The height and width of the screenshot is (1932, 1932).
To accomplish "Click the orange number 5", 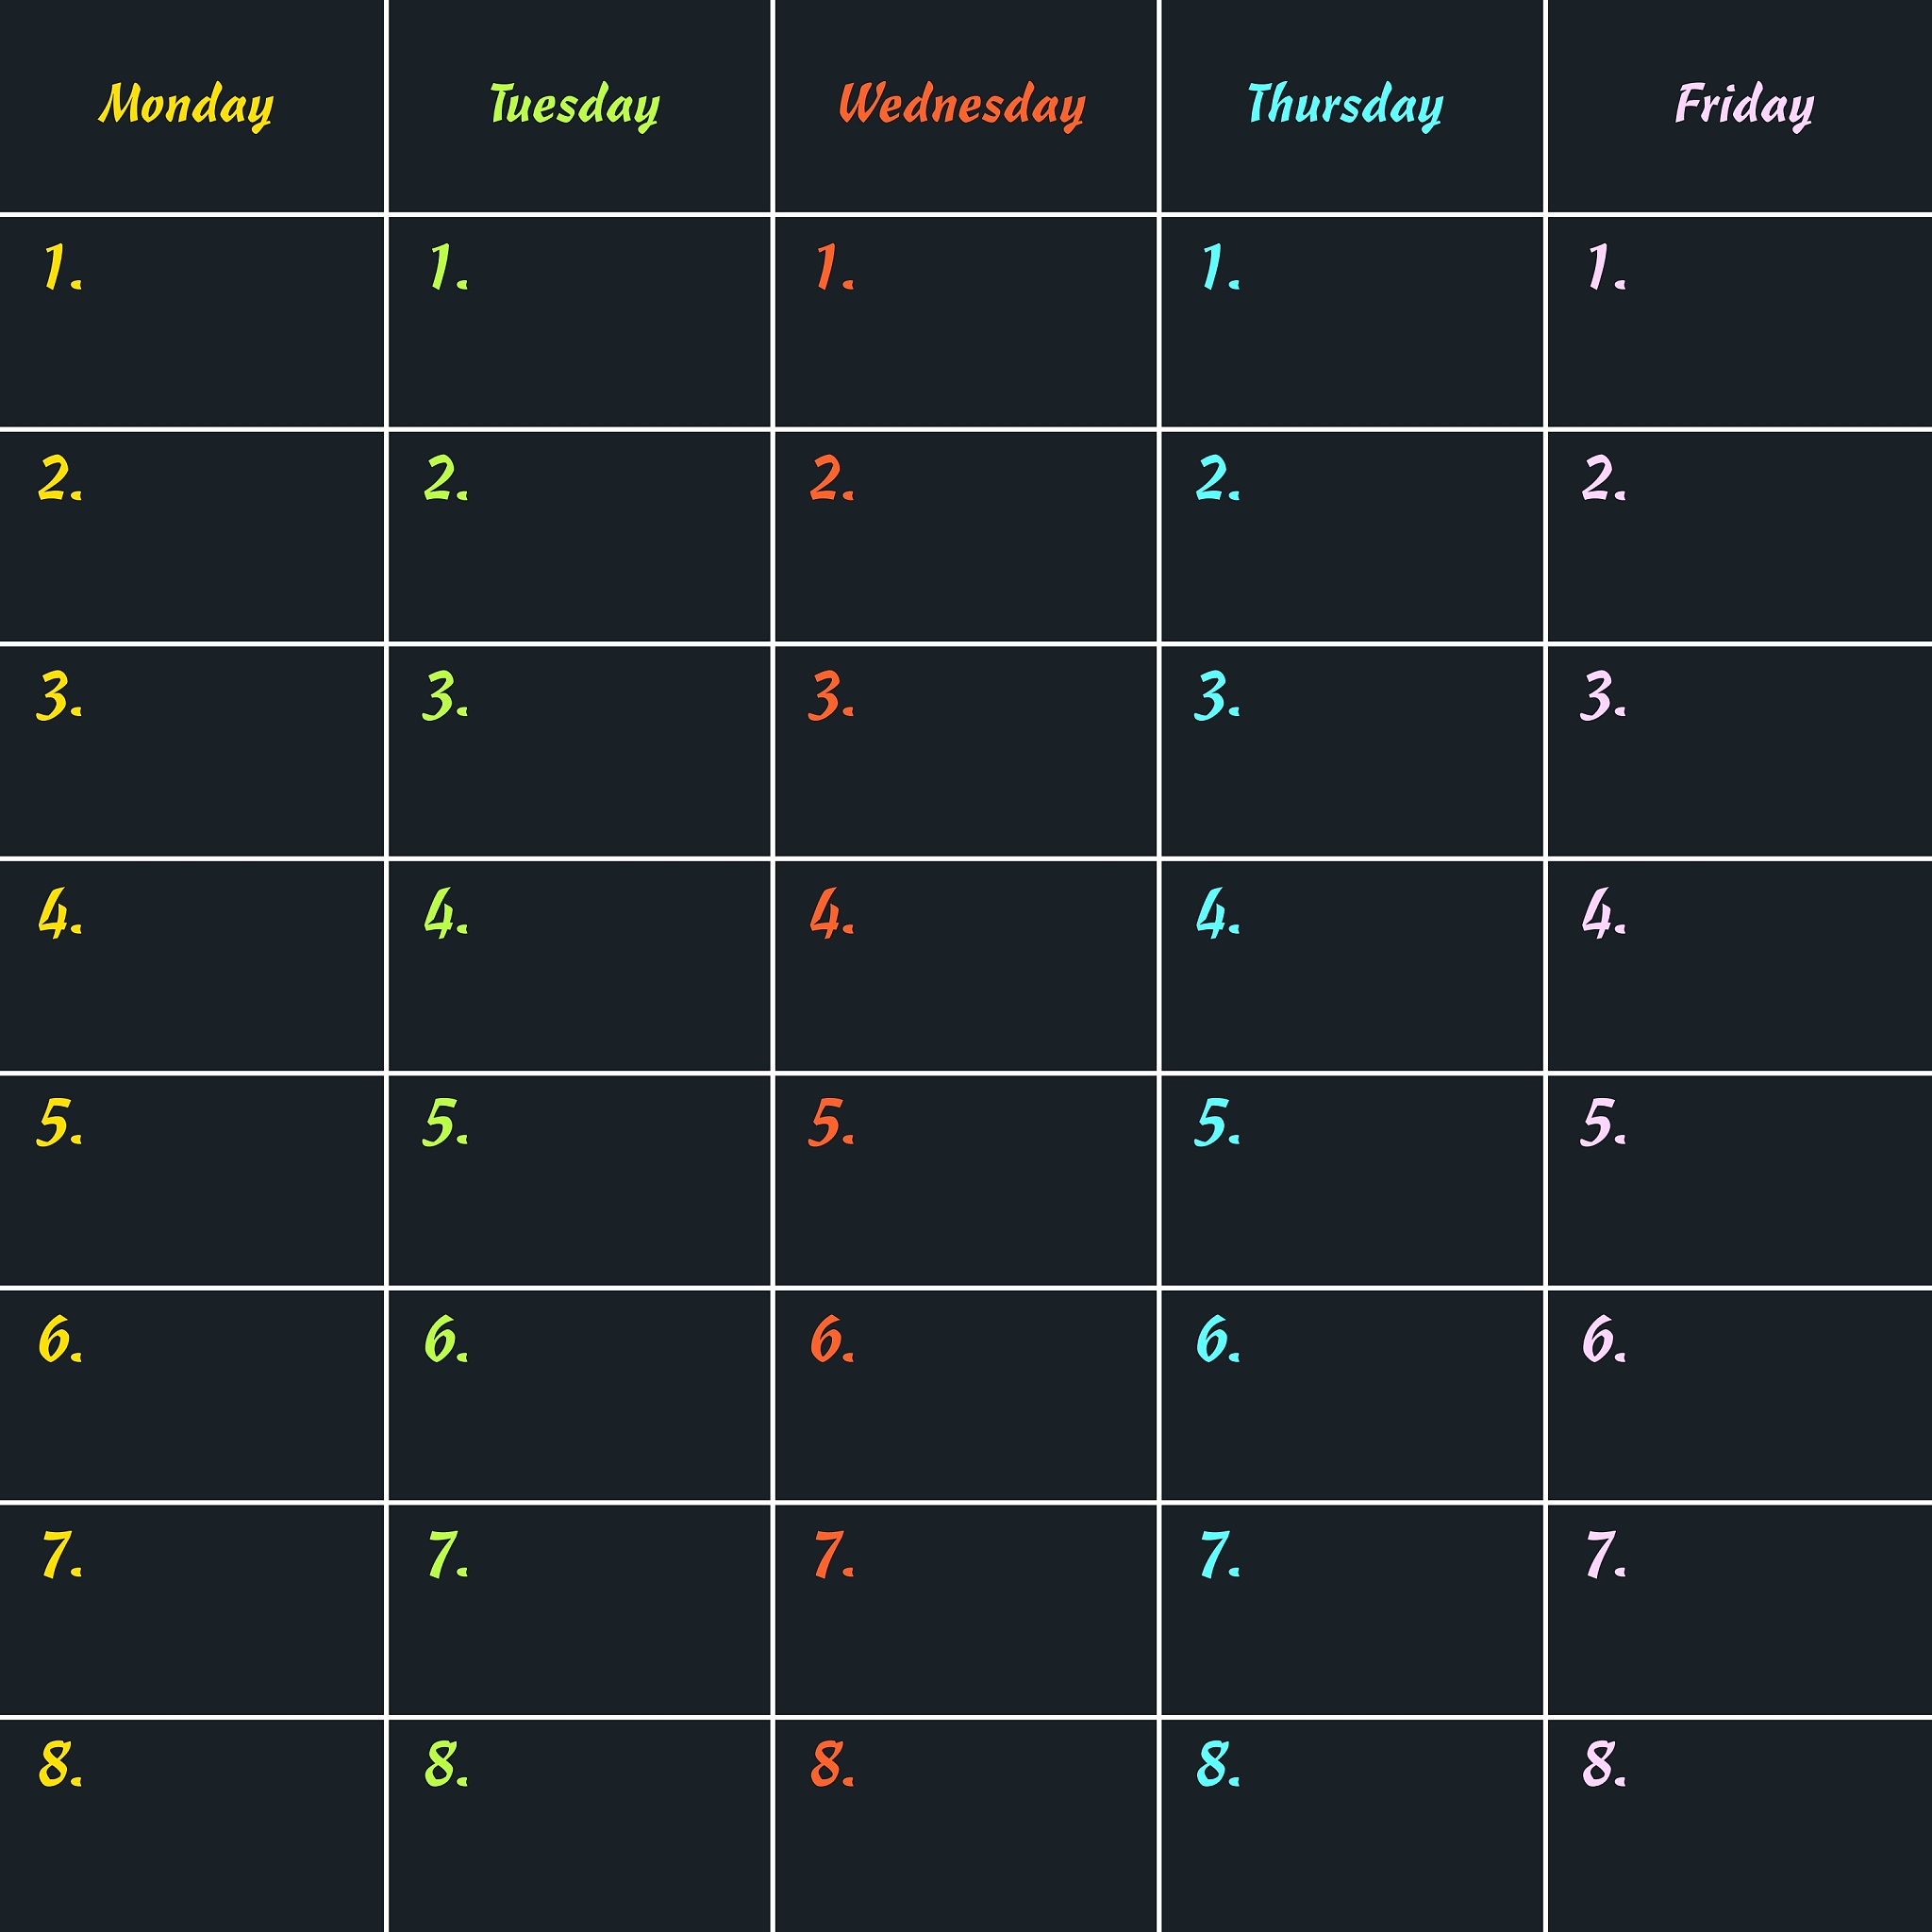I will pos(830,1123).
